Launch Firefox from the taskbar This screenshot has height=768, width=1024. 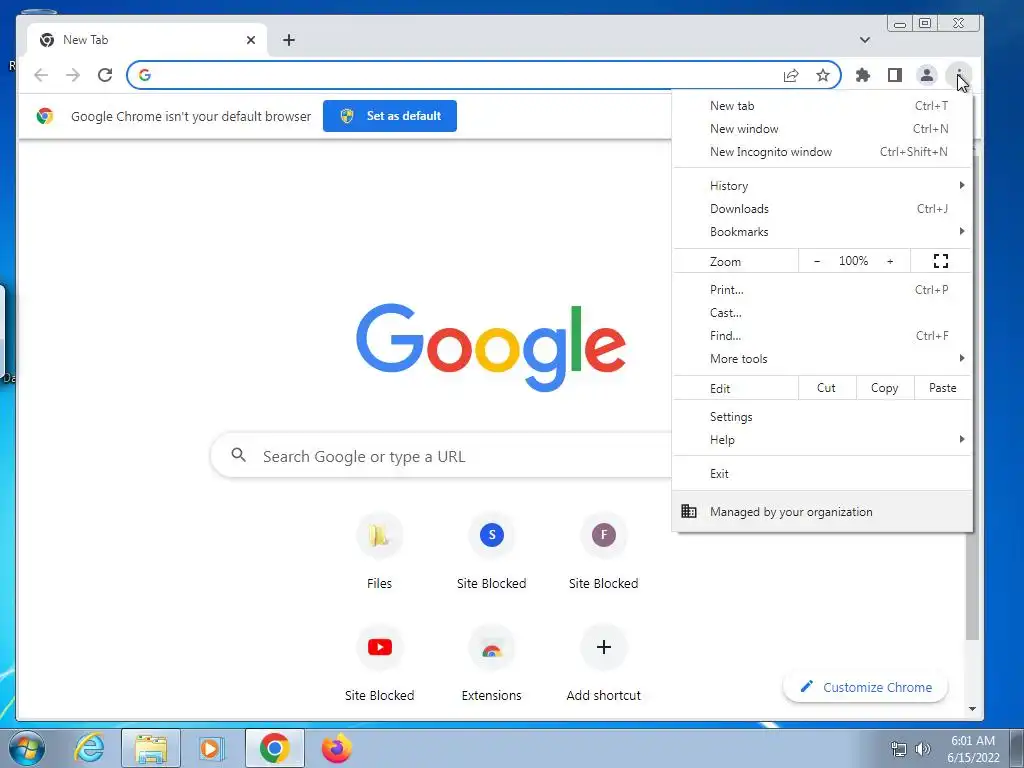[336, 748]
